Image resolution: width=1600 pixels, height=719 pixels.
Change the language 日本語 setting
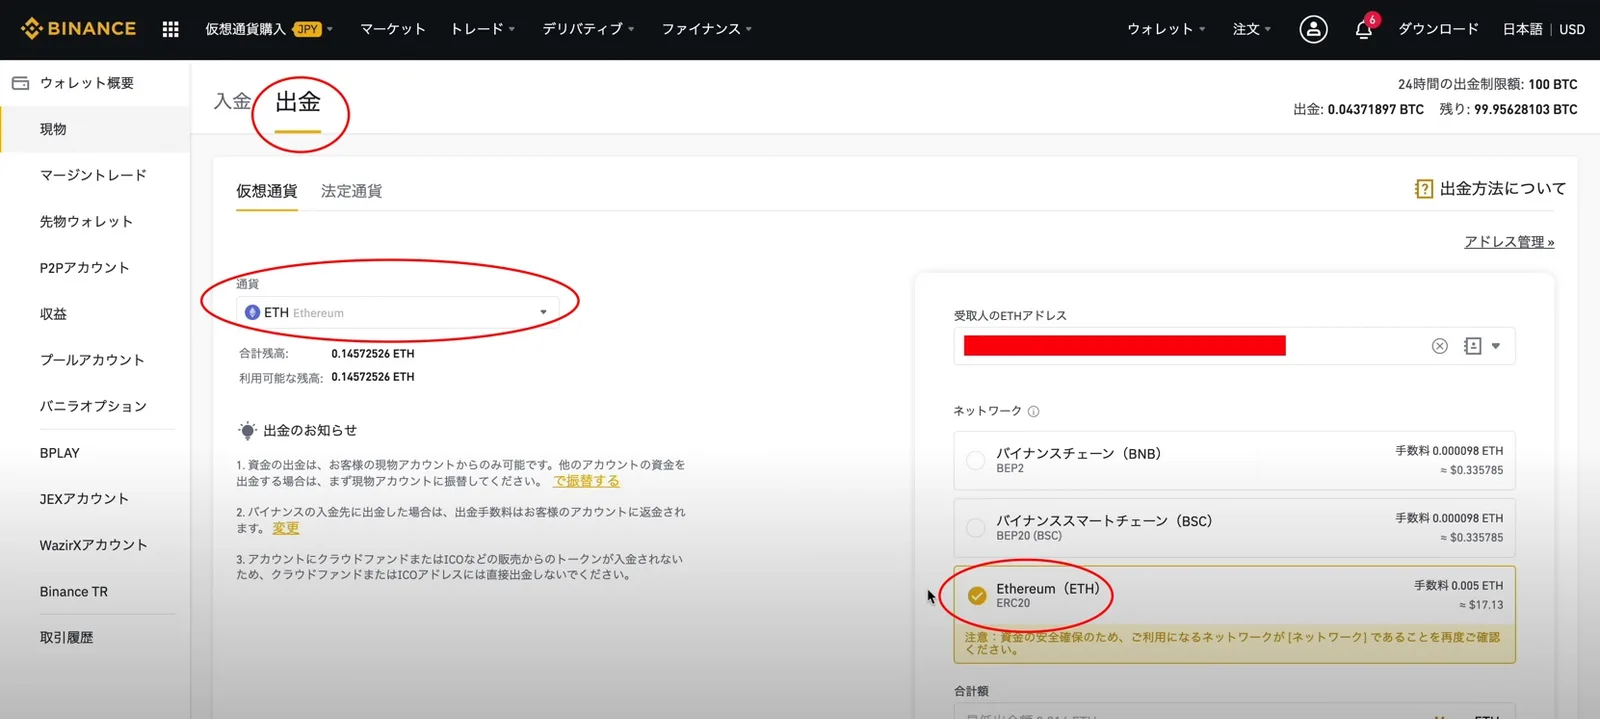point(1522,29)
